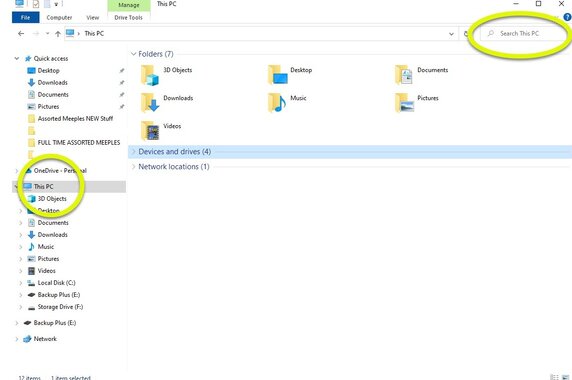The image size is (572, 380).
Task: Select Local Disk (C:) in sidebar
Action: (56, 283)
